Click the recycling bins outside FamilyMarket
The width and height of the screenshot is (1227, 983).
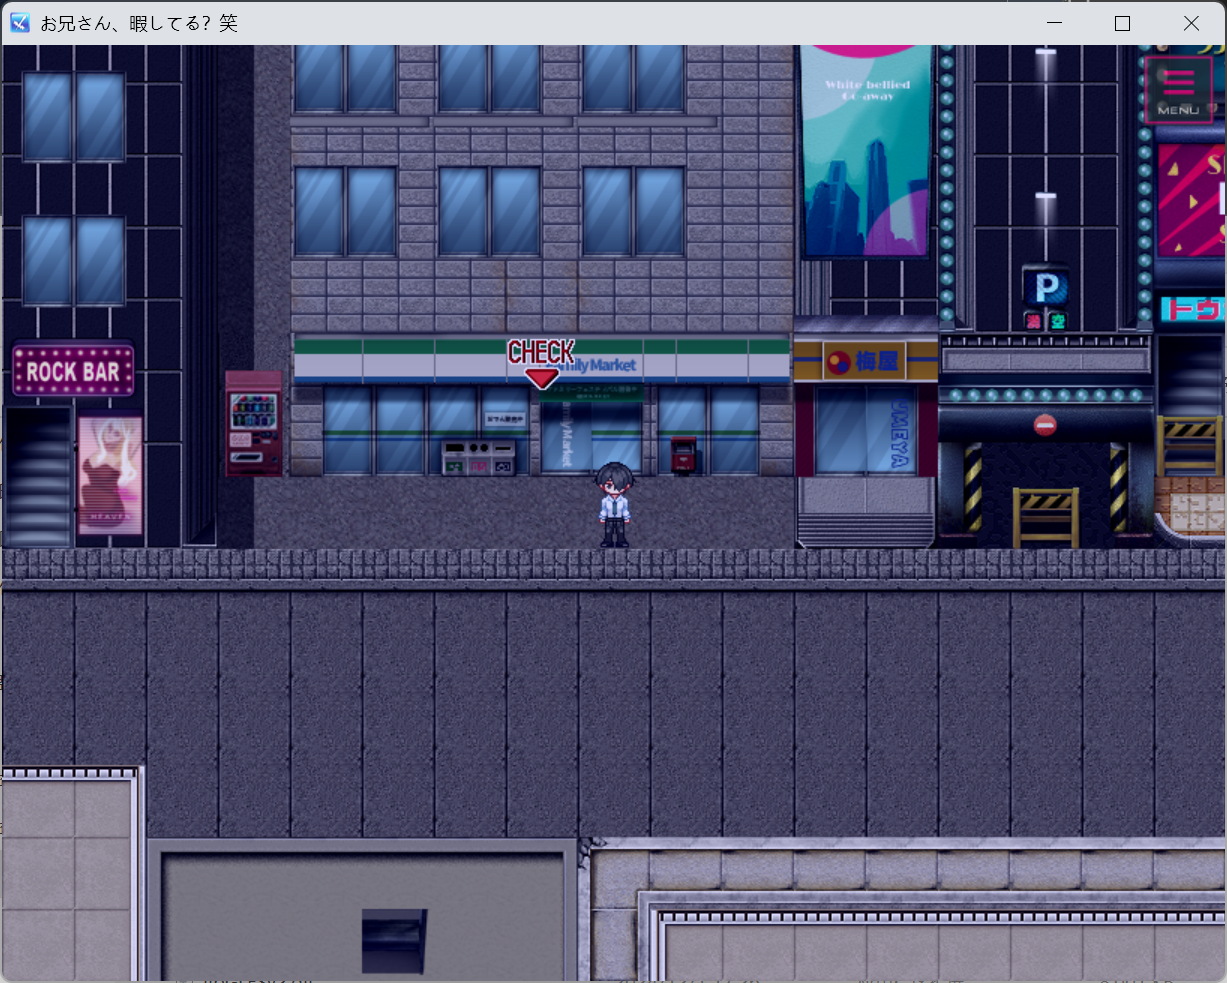point(478,457)
